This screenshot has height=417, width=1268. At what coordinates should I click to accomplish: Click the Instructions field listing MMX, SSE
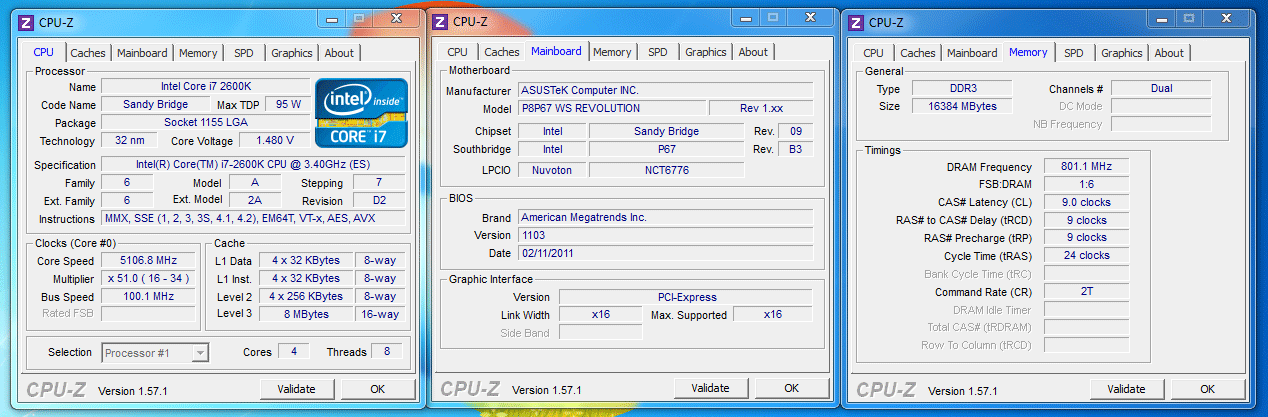(254, 218)
